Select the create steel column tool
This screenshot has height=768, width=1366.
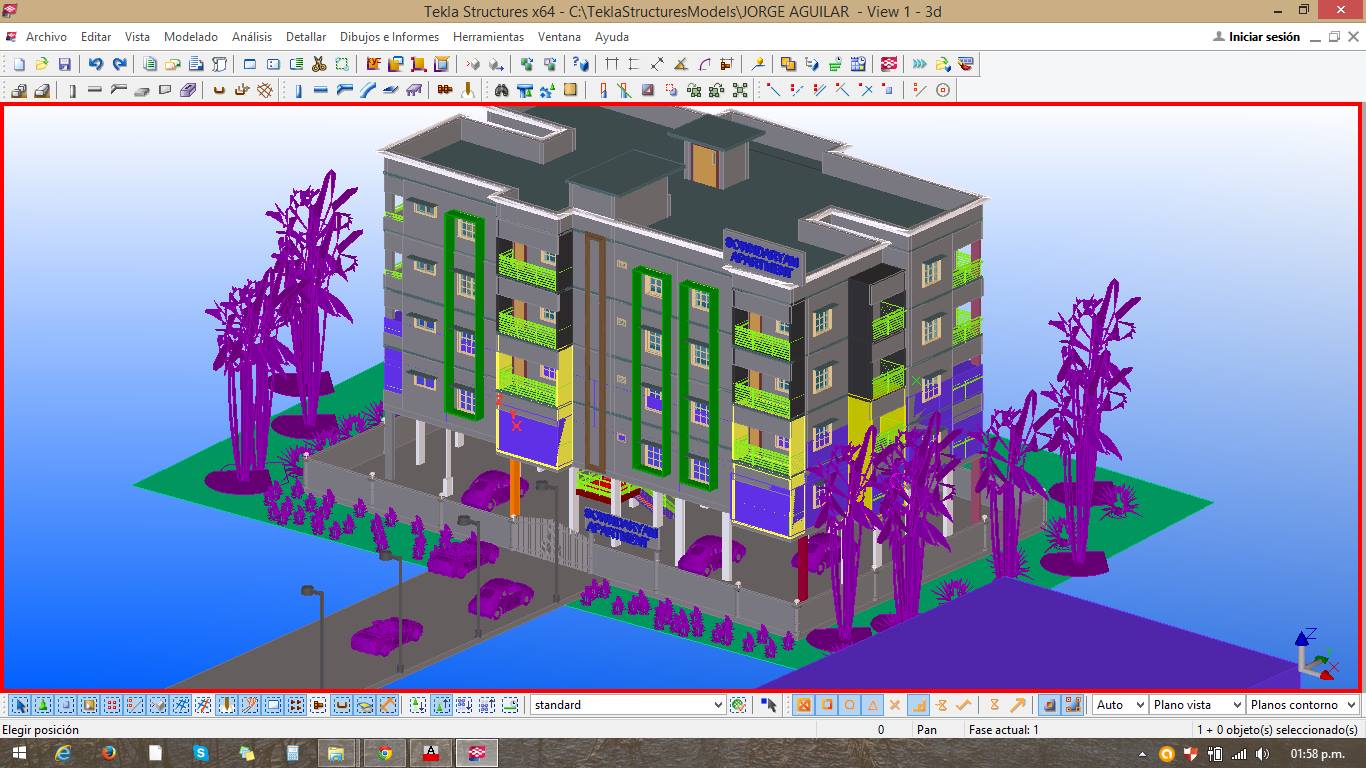click(298, 90)
